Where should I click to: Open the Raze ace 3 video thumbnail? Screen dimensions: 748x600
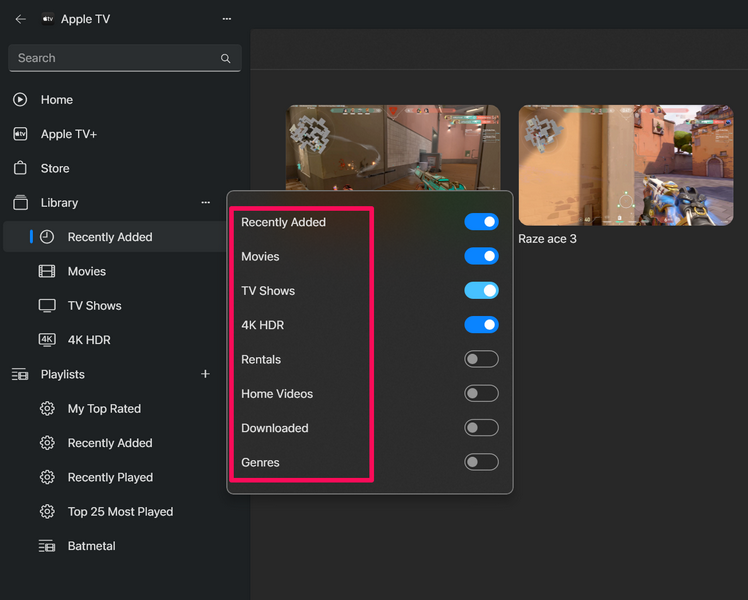[625, 165]
